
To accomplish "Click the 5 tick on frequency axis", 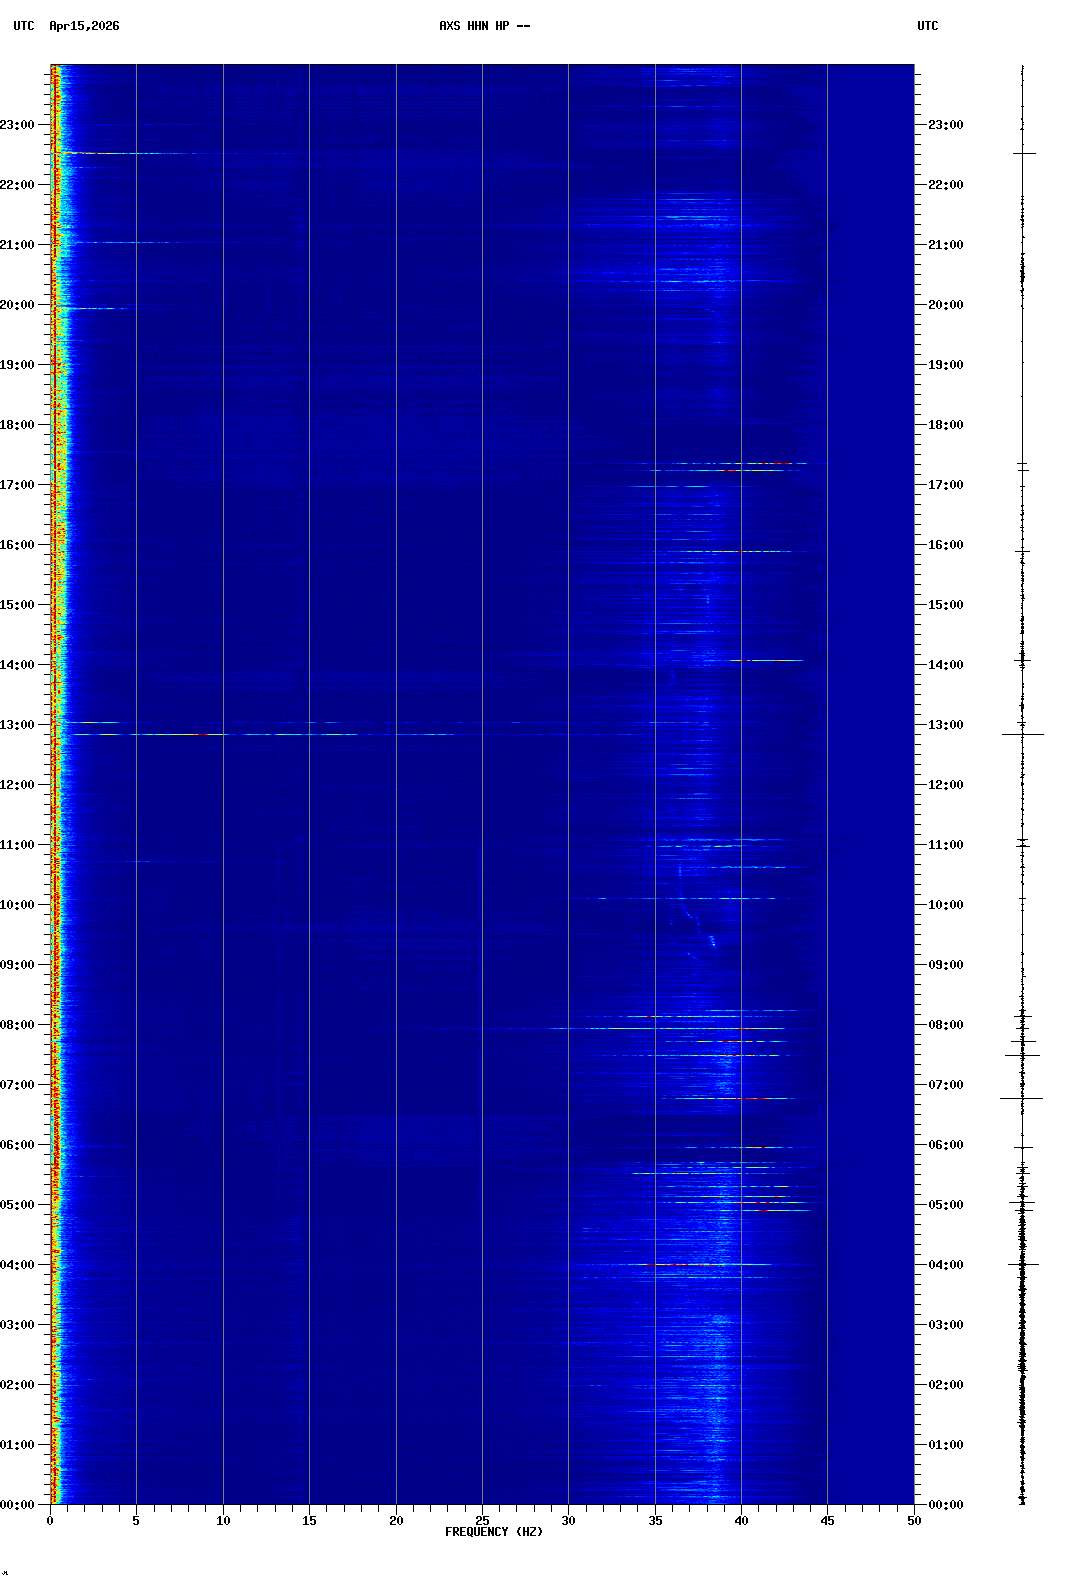I will (x=136, y=1521).
